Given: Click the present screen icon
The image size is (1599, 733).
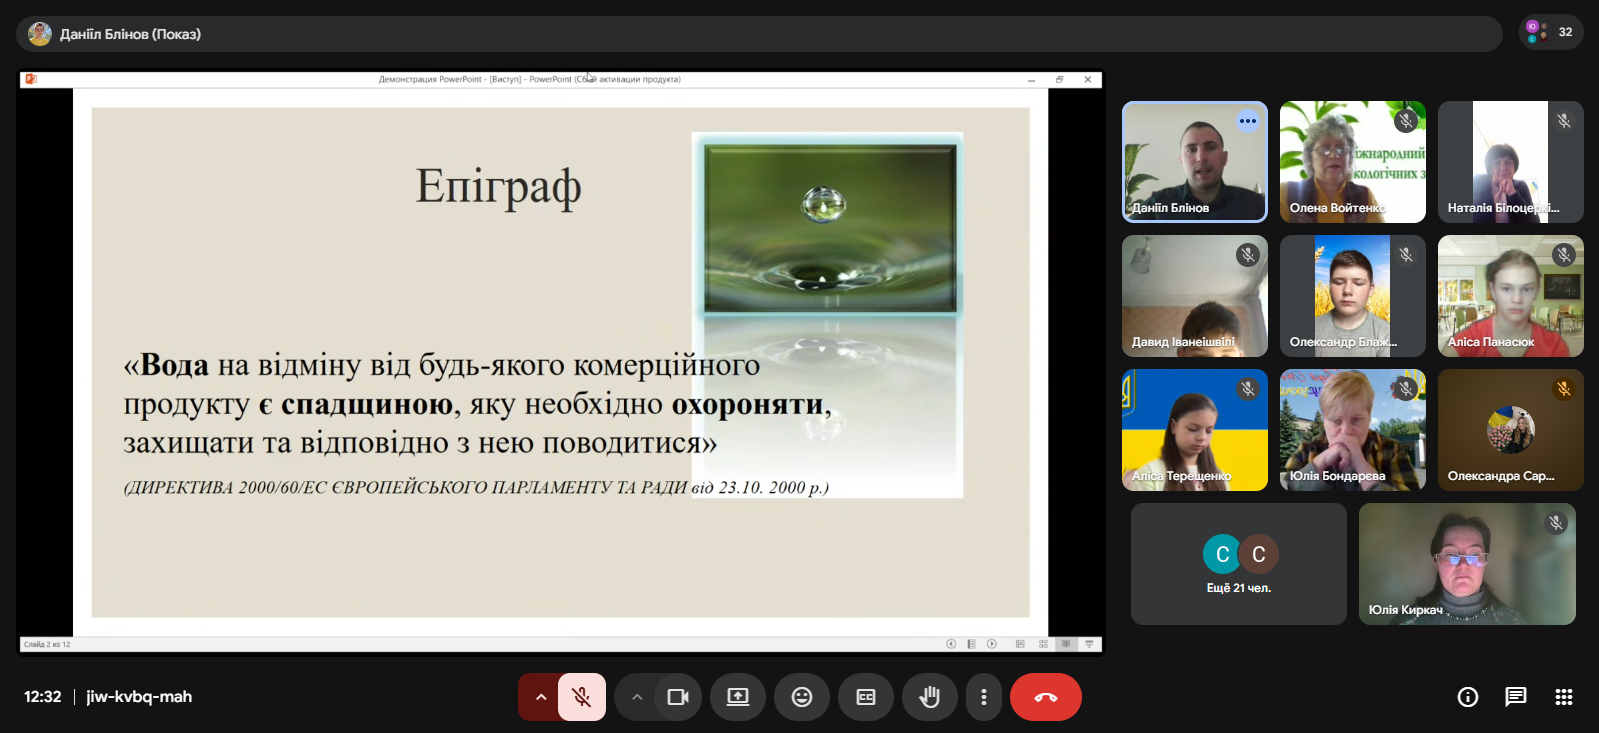Looking at the screenshot, I should 738,697.
